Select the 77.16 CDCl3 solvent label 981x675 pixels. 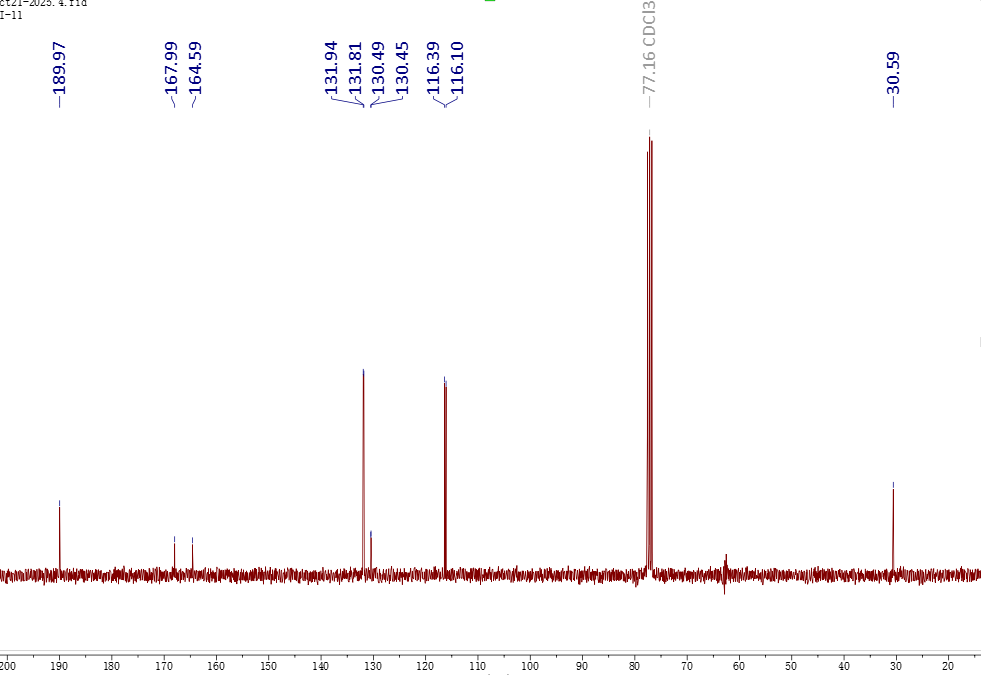pos(649,48)
